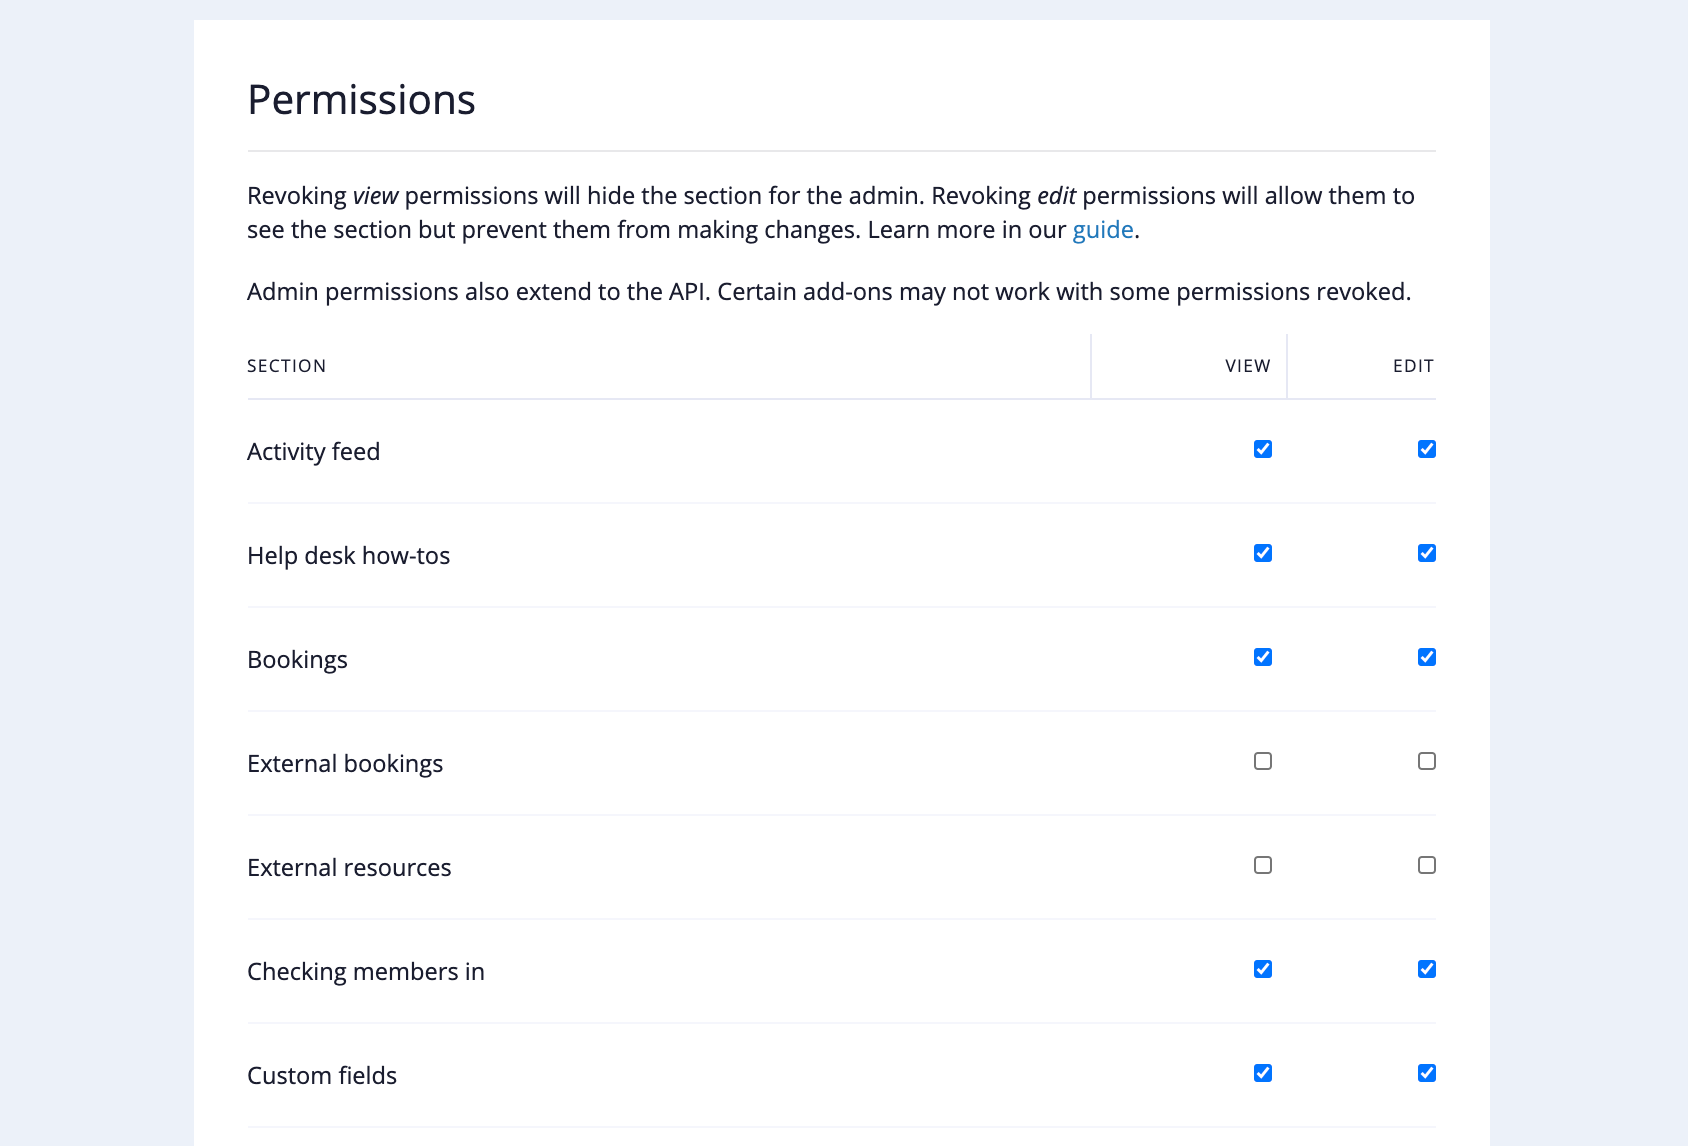The image size is (1688, 1146).
Task: Revoke Bookings edit permission
Action: point(1427,657)
